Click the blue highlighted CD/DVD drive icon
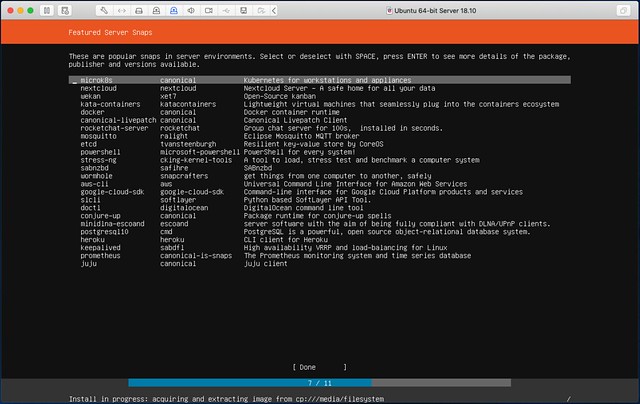Viewport: 640px width, 404px height. point(174,11)
